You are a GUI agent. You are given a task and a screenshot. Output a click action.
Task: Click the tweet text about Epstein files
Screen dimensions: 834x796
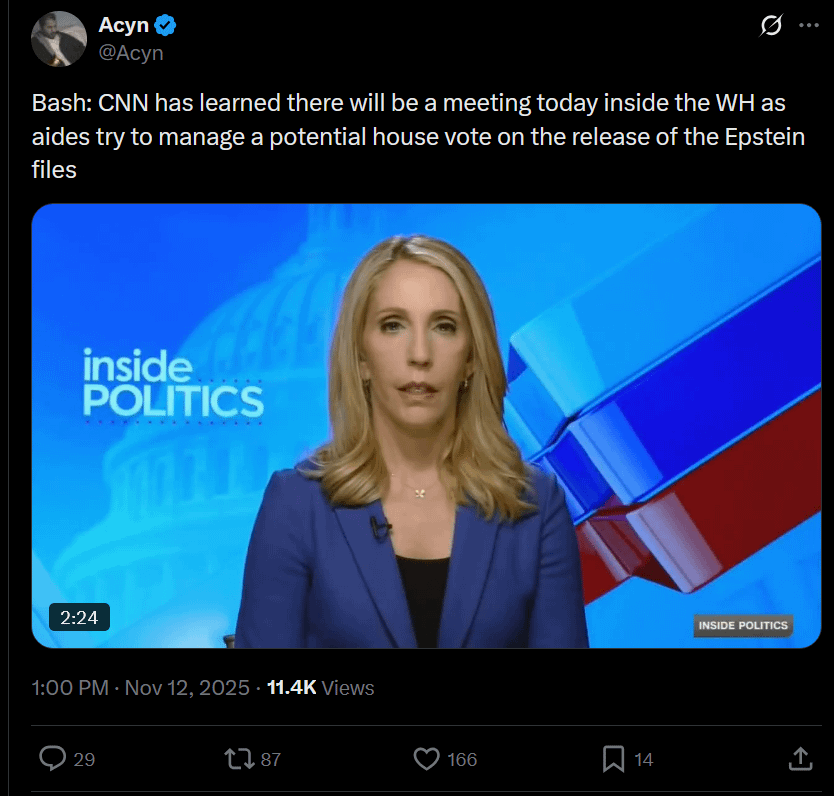(x=418, y=136)
